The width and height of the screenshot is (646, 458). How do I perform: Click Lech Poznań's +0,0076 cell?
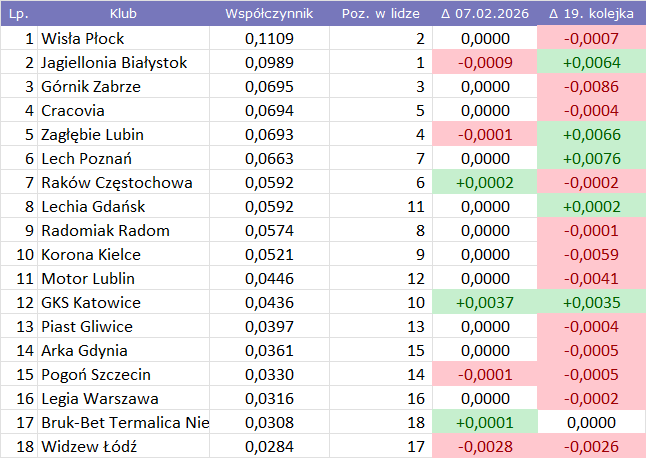(x=590, y=159)
